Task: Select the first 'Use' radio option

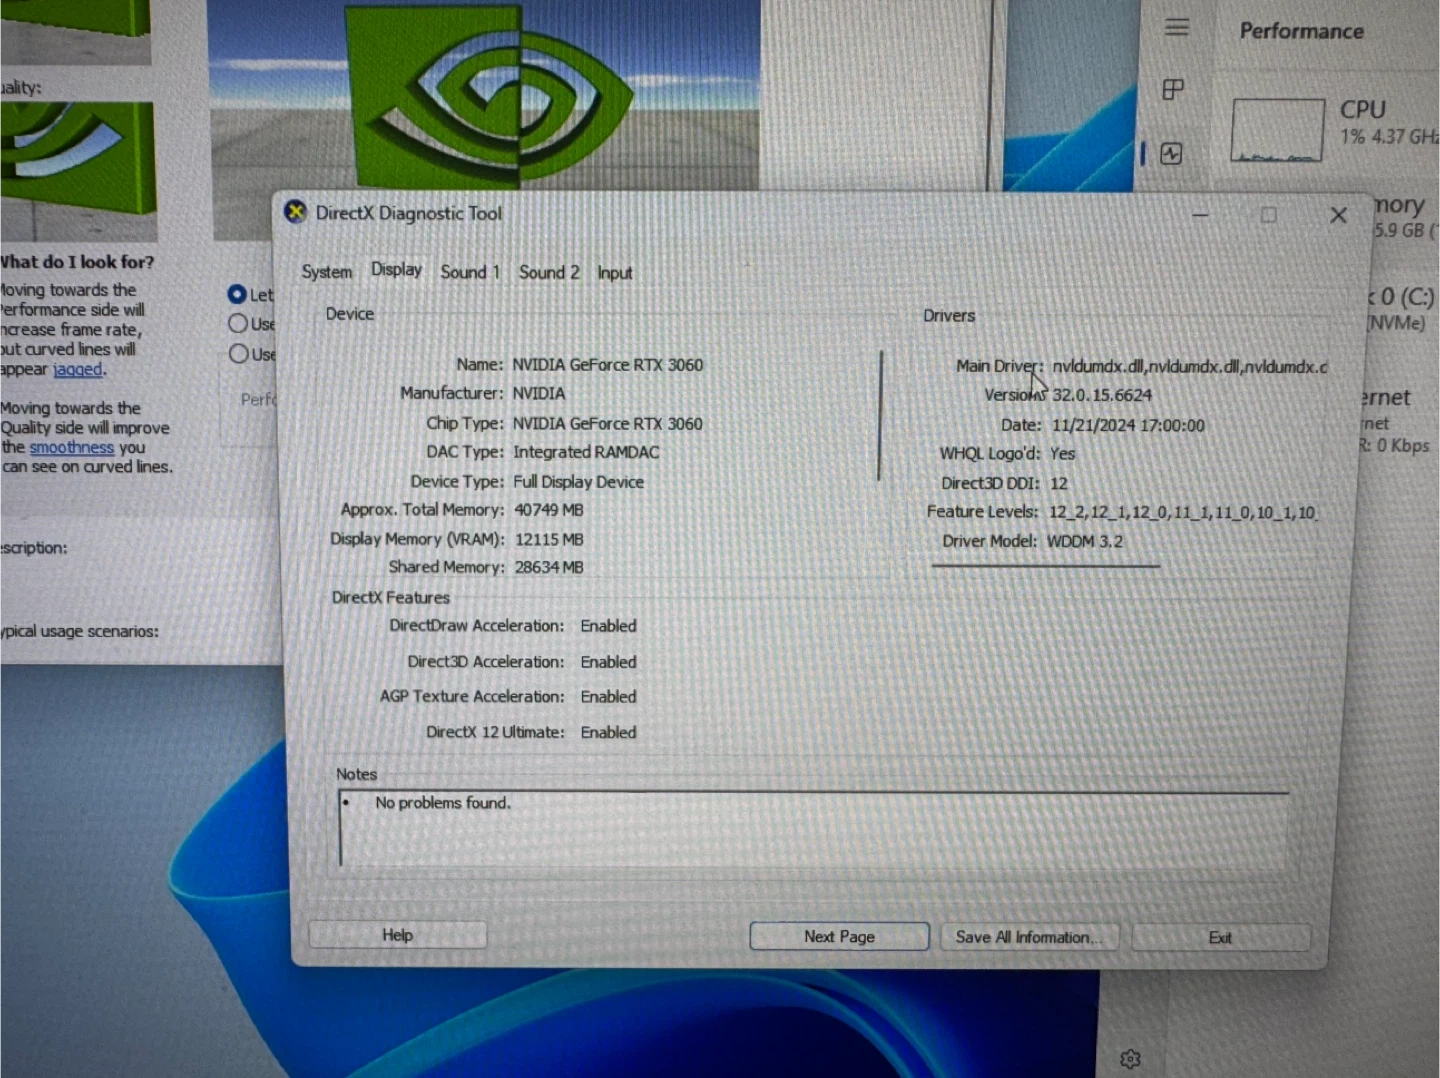Action: (x=238, y=323)
